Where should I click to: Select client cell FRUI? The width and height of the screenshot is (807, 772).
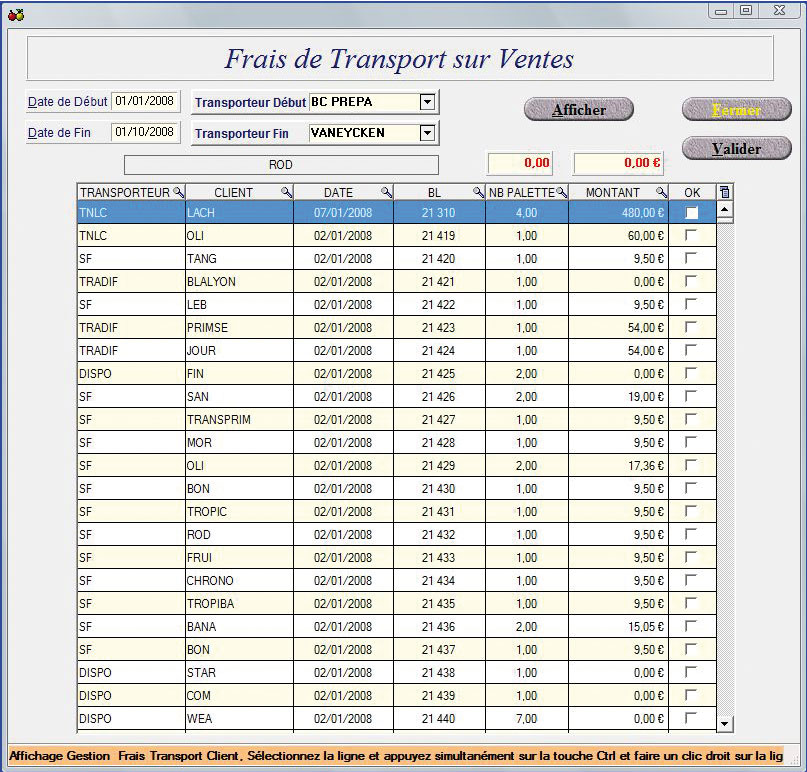(239, 557)
